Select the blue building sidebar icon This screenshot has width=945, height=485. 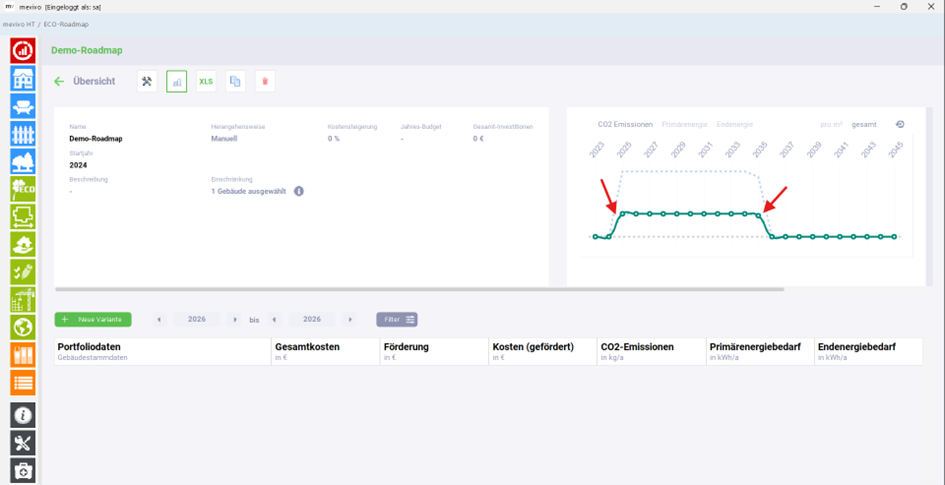pyautogui.click(x=23, y=78)
